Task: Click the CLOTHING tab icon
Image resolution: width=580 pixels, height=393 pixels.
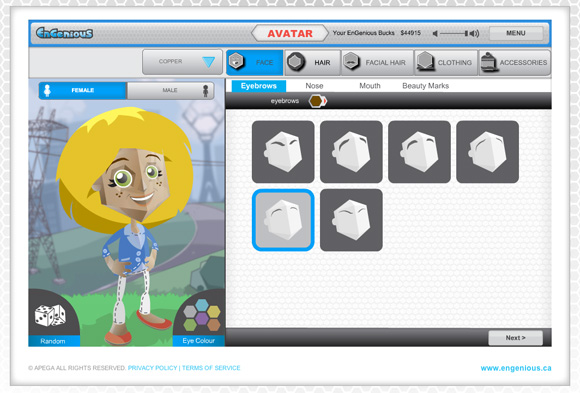Action: (425, 61)
